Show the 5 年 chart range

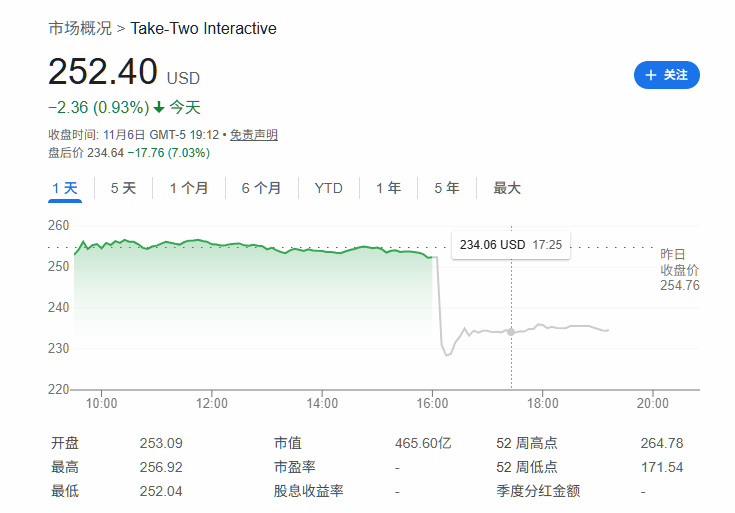tap(446, 188)
